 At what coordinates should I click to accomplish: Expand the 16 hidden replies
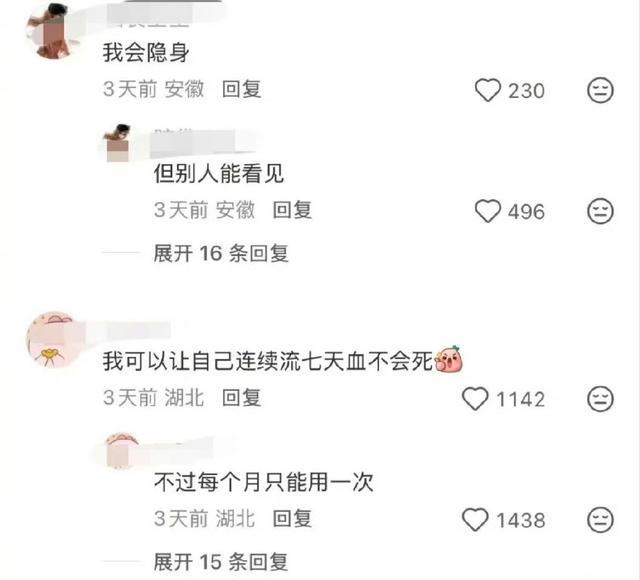tap(221, 253)
